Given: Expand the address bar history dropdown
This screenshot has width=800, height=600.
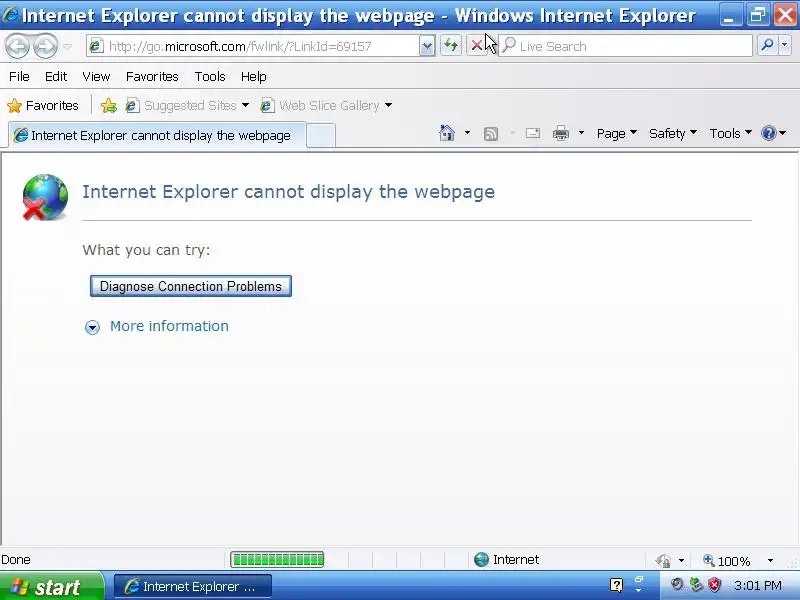Looking at the screenshot, I should (x=427, y=46).
